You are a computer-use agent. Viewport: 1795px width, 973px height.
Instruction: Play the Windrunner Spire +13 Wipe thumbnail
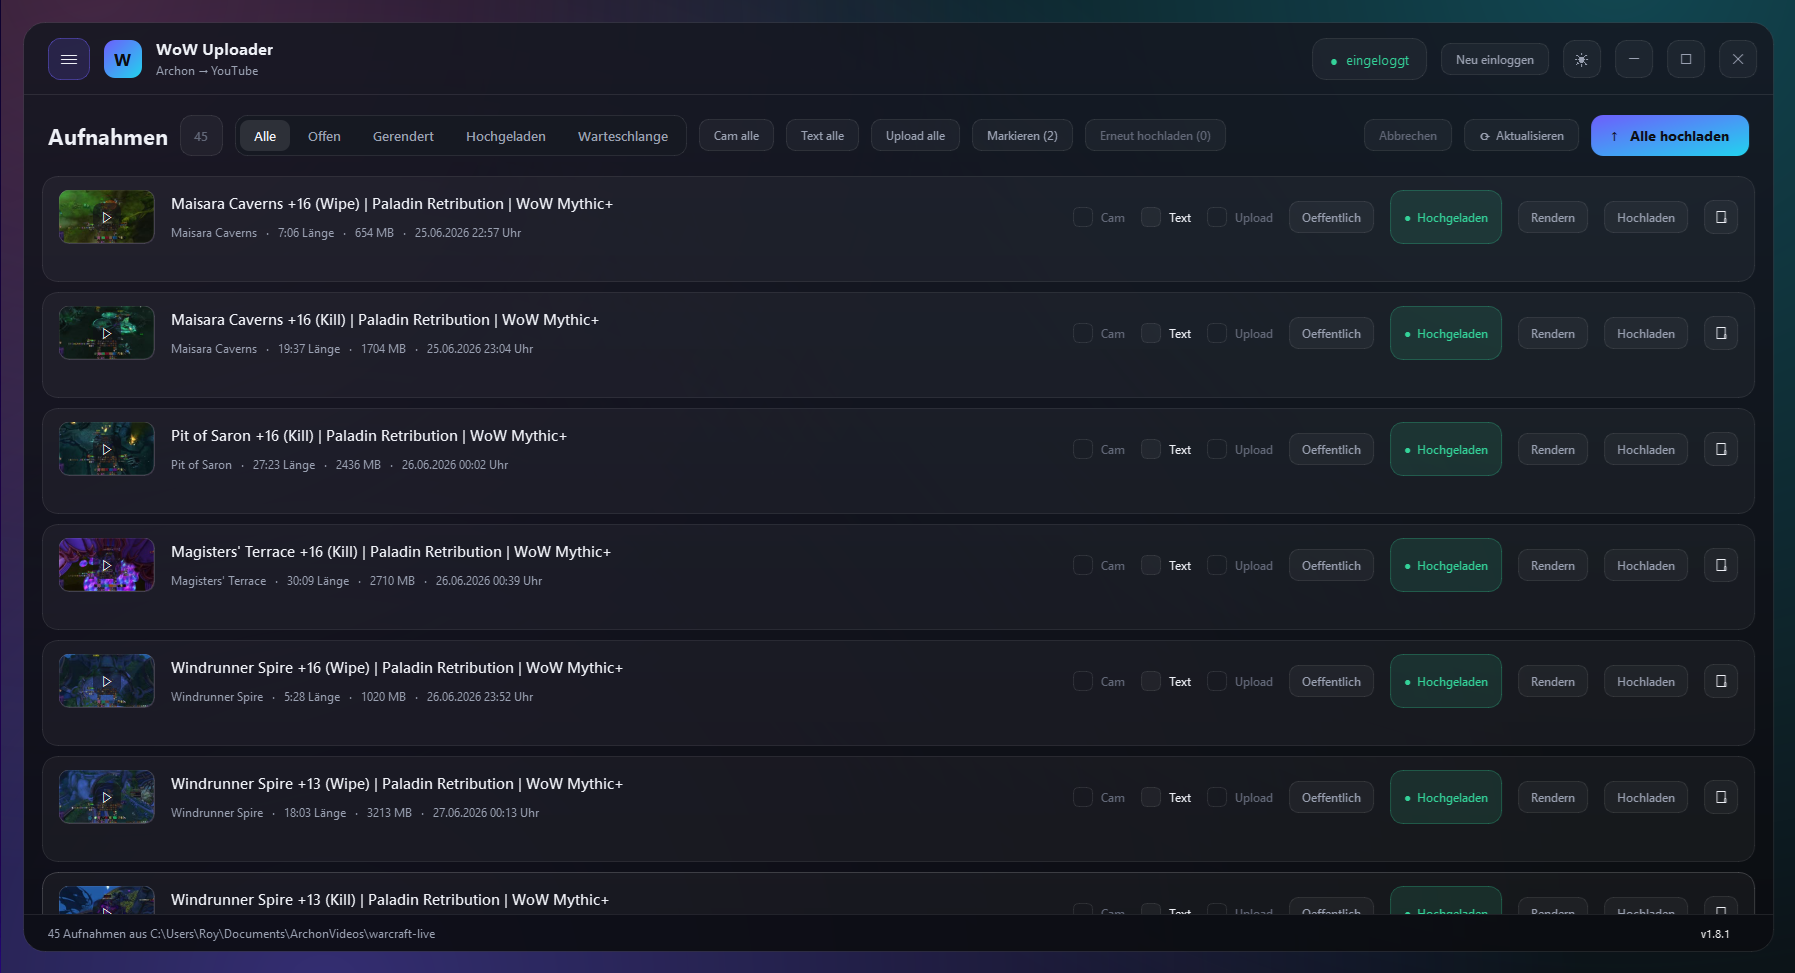tap(107, 797)
